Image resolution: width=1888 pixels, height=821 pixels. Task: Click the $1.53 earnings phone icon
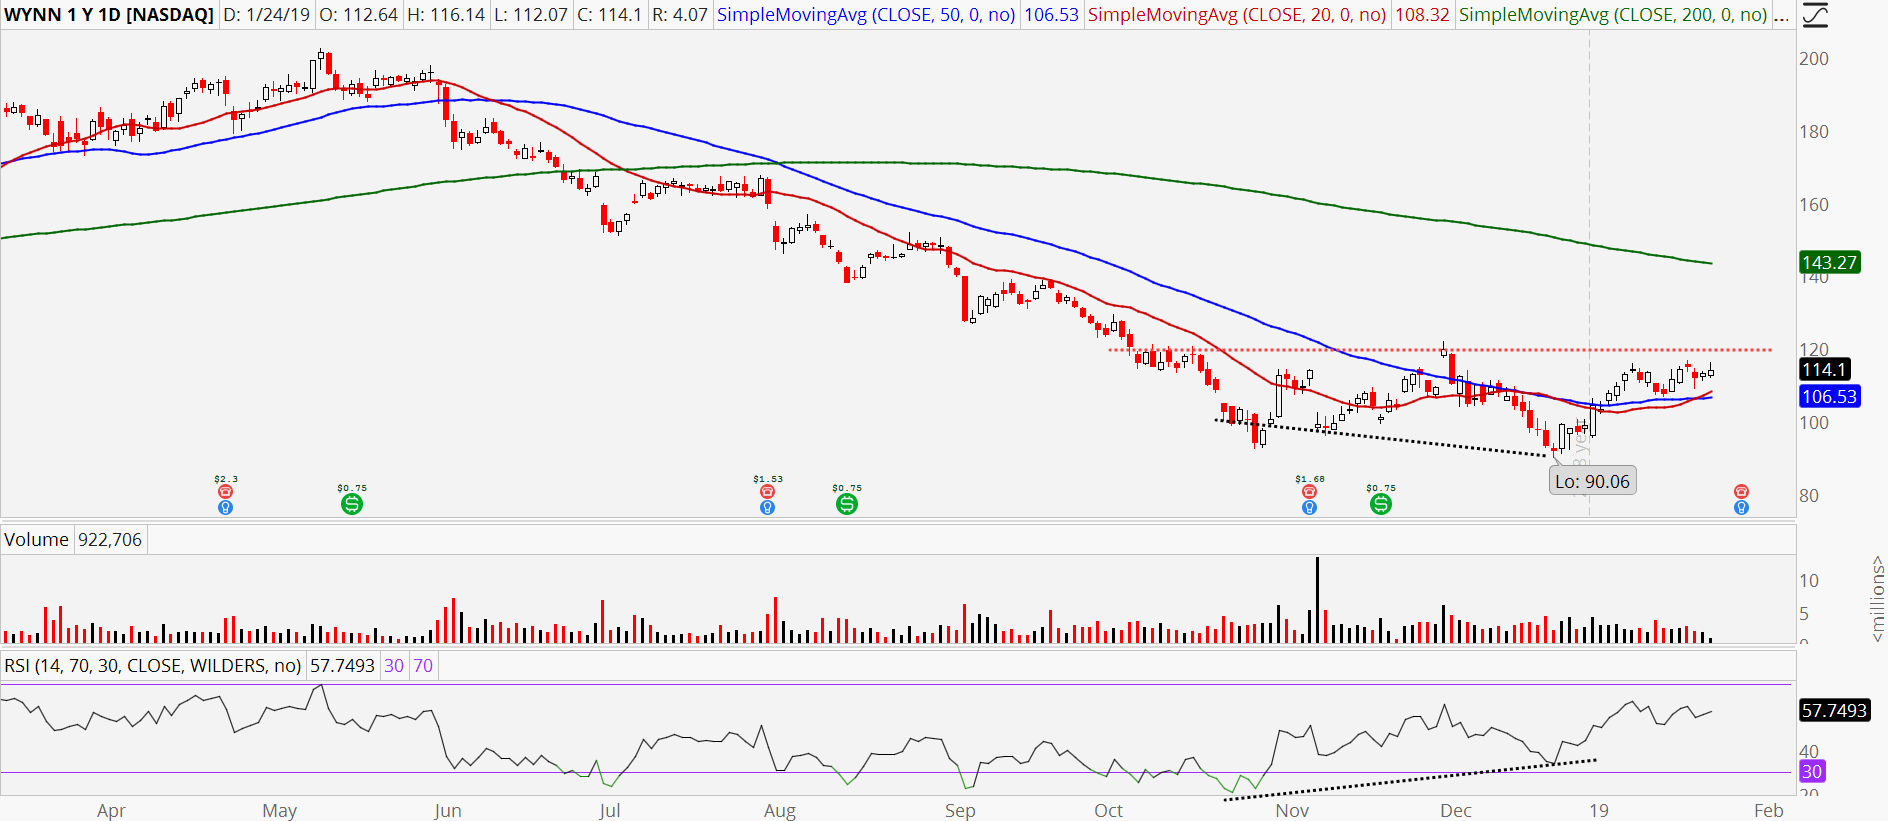pyautogui.click(x=767, y=492)
